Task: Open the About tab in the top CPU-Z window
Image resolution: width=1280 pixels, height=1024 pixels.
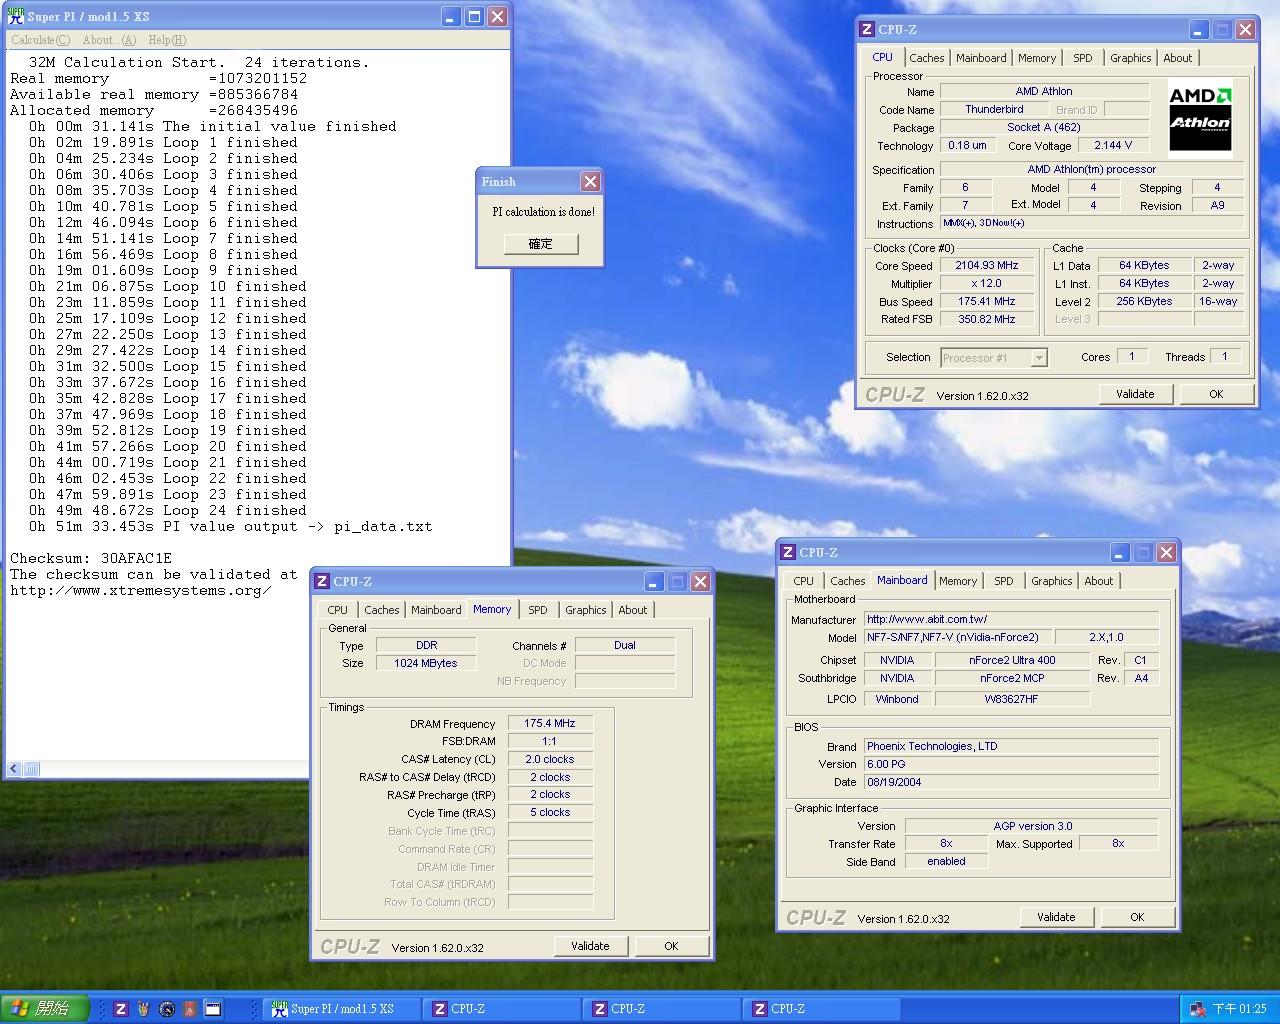Action: tap(1177, 58)
